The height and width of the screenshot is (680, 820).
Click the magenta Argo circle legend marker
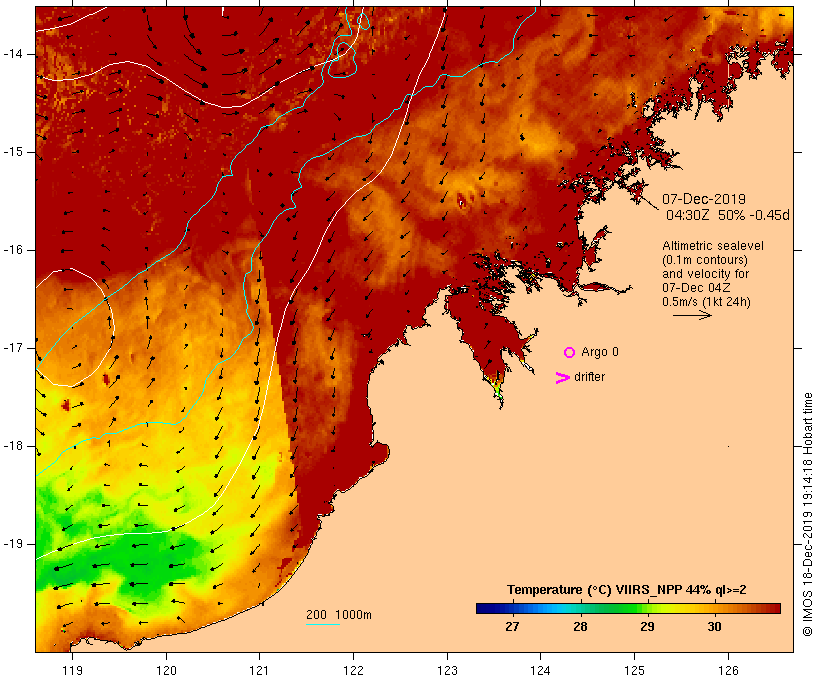[570, 353]
